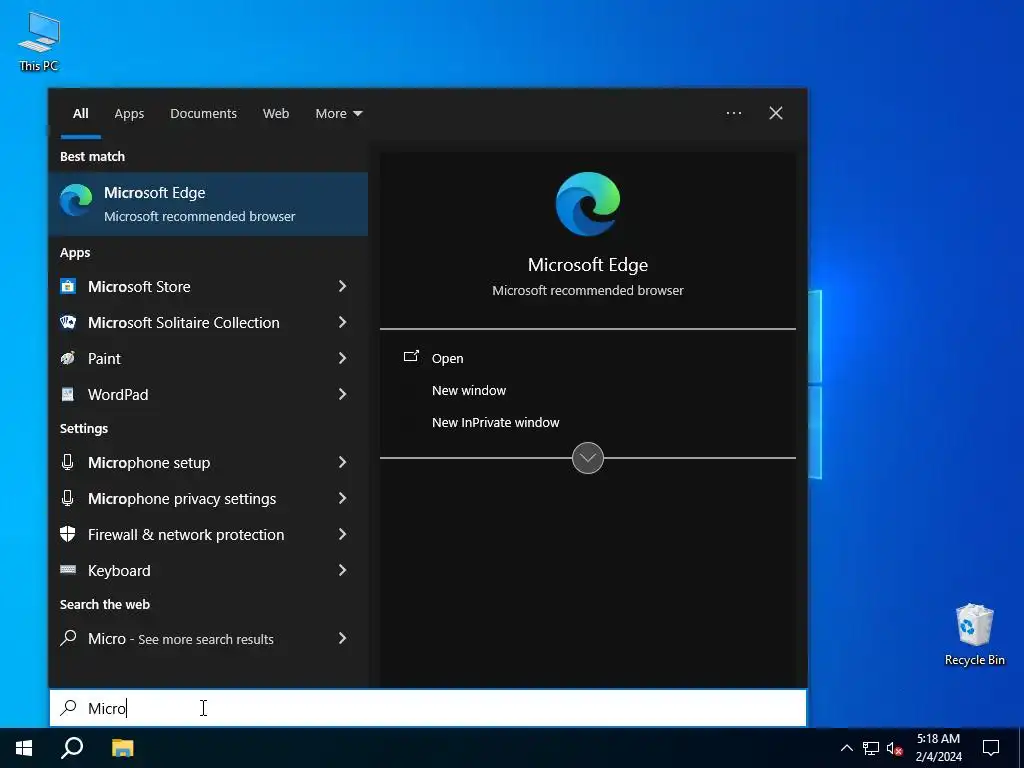Image resolution: width=1024 pixels, height=768 pixels.
Task: Expand the web search result arrow
Action: (x=342, y=638)
